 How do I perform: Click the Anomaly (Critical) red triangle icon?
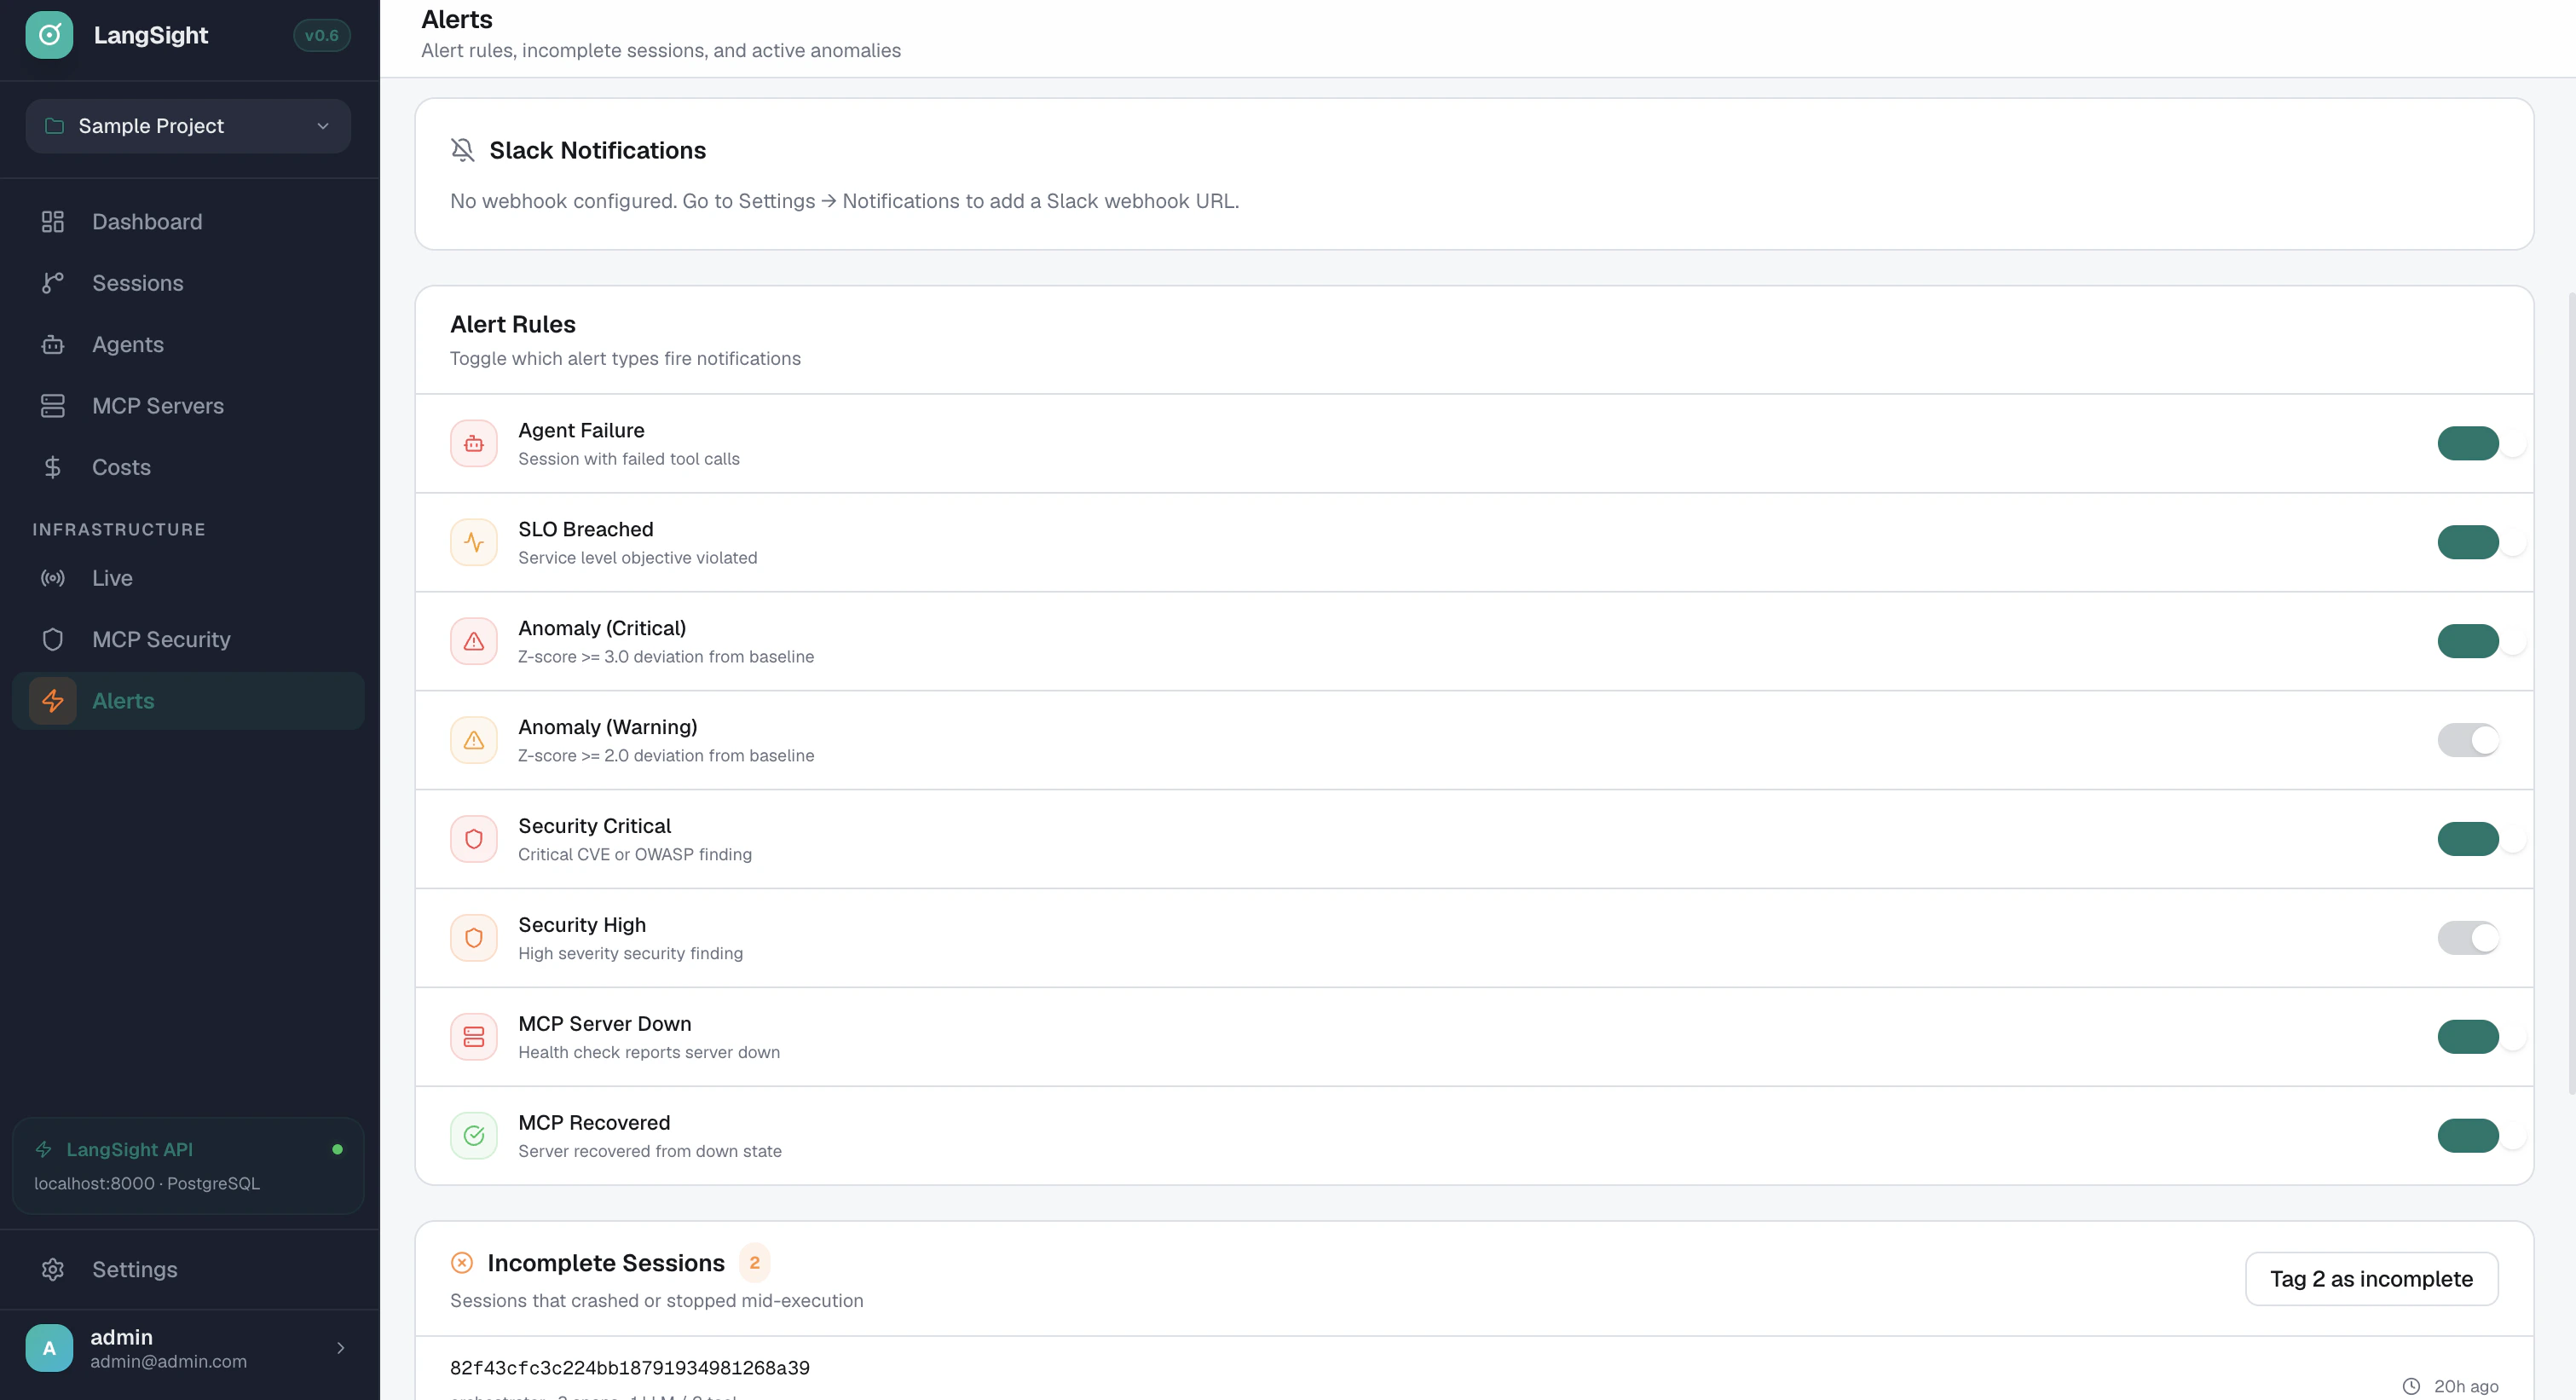pyautogui.click(x=474, y=641)
